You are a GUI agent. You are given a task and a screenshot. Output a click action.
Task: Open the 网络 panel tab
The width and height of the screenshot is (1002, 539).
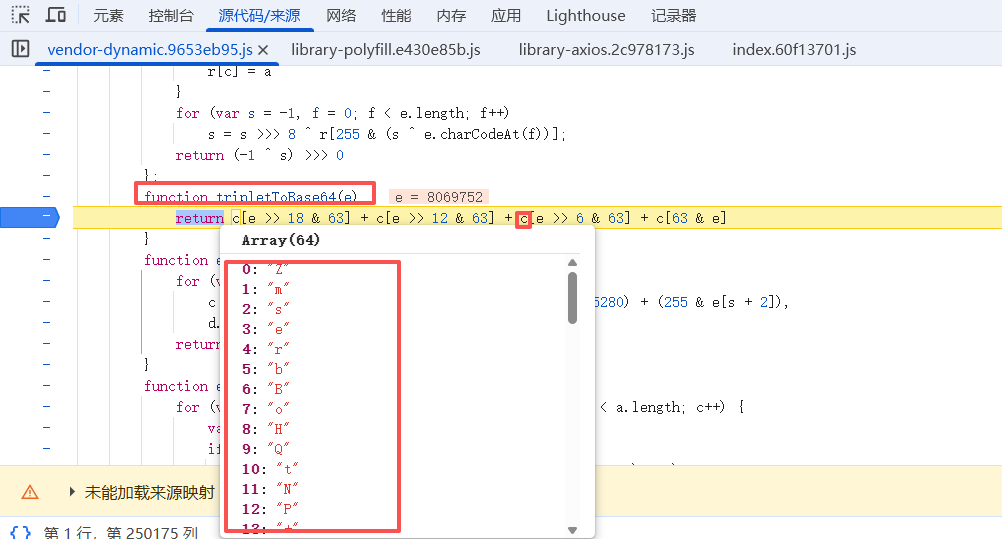click(x=341, y=16)
